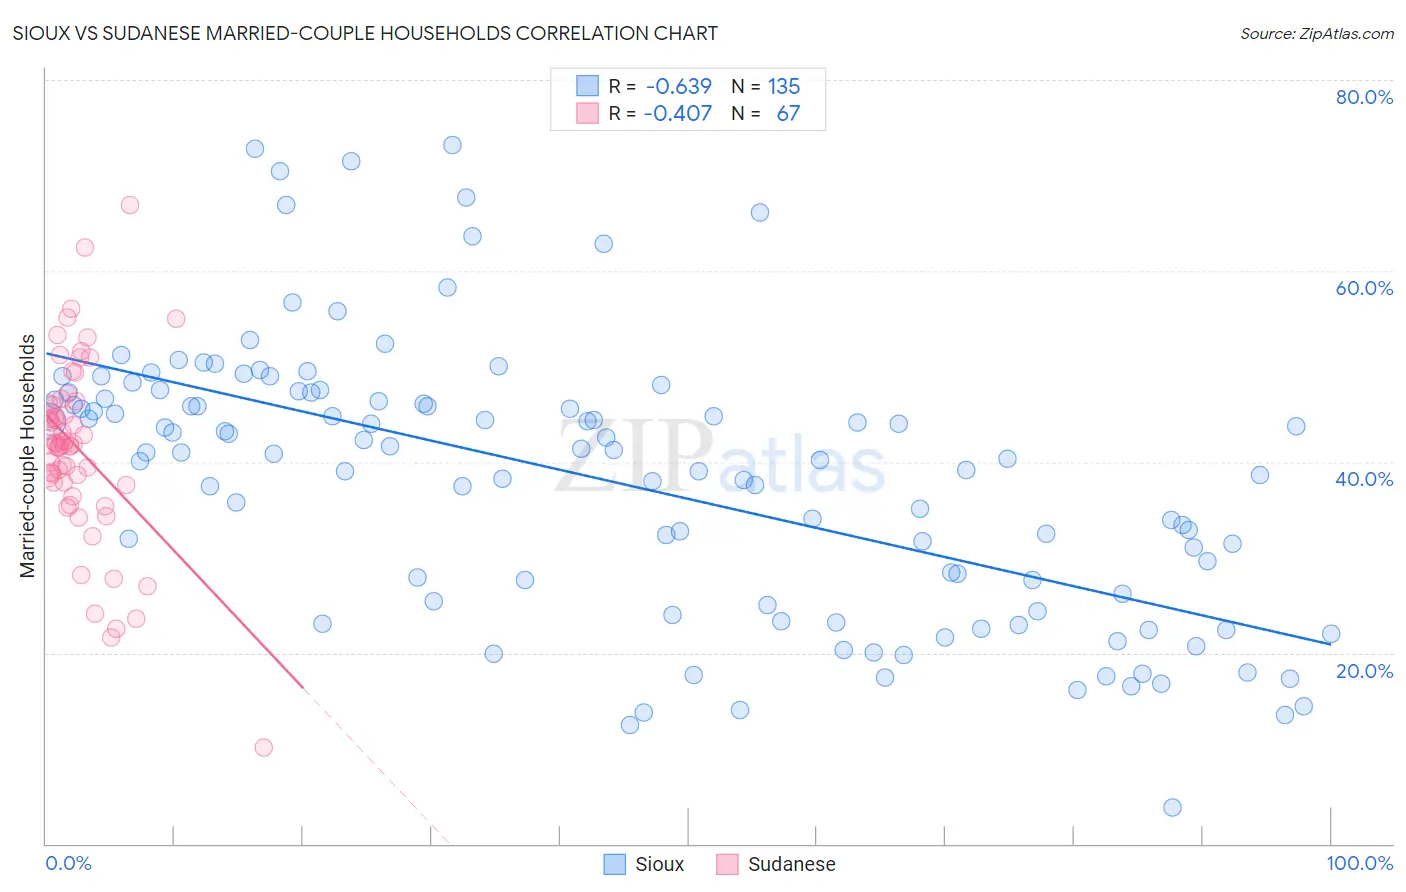Viewport: 1406px width, 892px height.
Task: Click the 20.0% y-axis label
Action: [1364, 671]
